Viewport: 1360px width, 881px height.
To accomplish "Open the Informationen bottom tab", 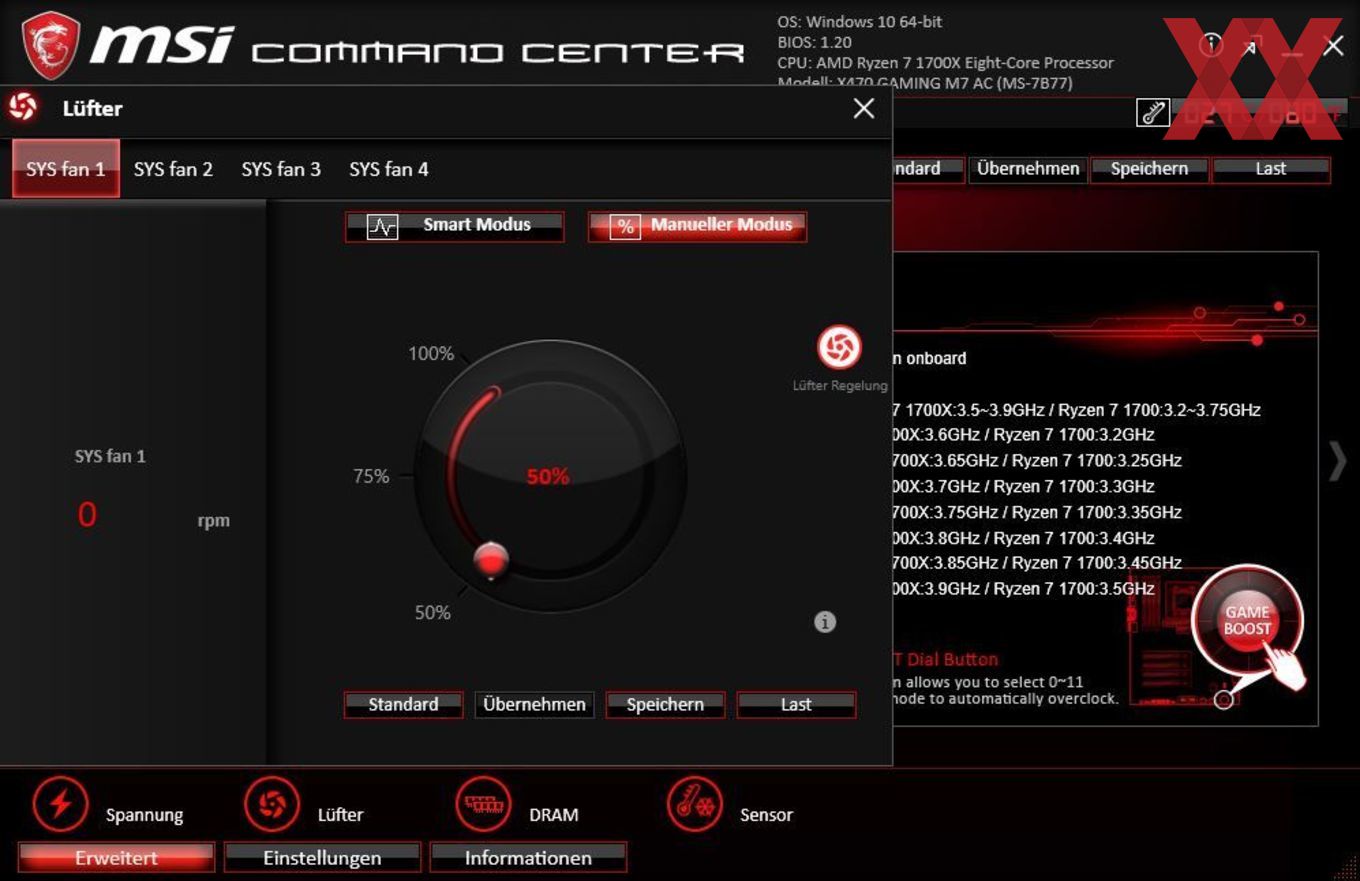I will coord(528,858).
